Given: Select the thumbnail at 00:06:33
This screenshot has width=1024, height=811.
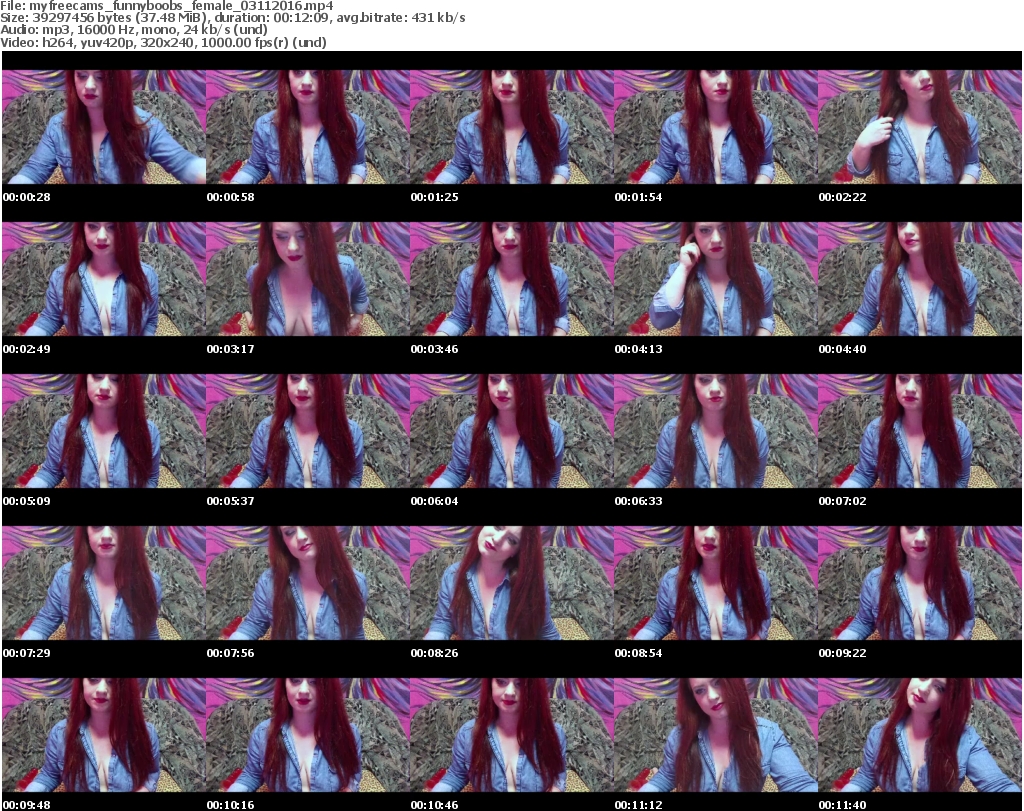Looking at the screenshot, I should coord(716,431).
